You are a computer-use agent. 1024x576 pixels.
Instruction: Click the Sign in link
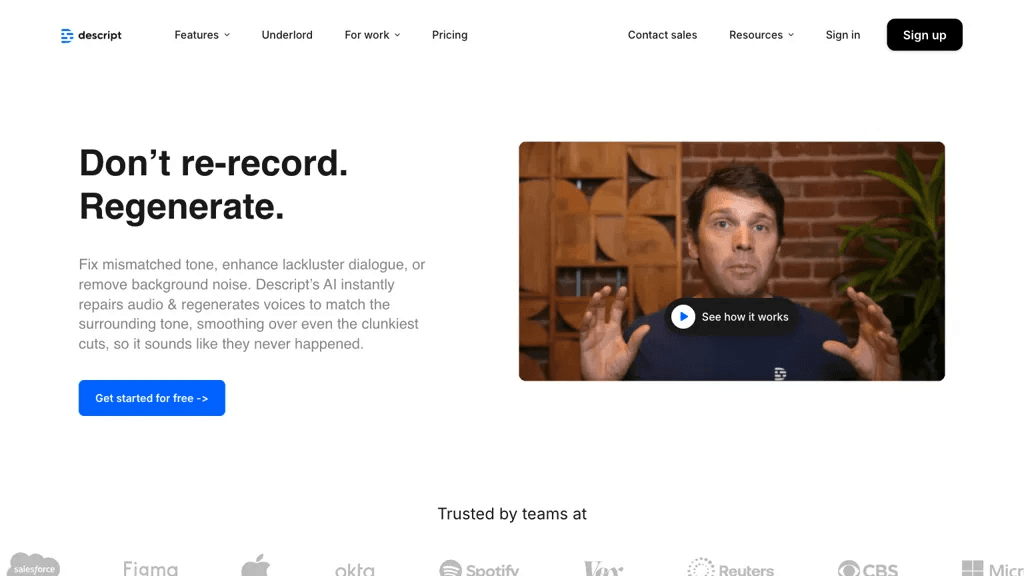click(842, 35)
